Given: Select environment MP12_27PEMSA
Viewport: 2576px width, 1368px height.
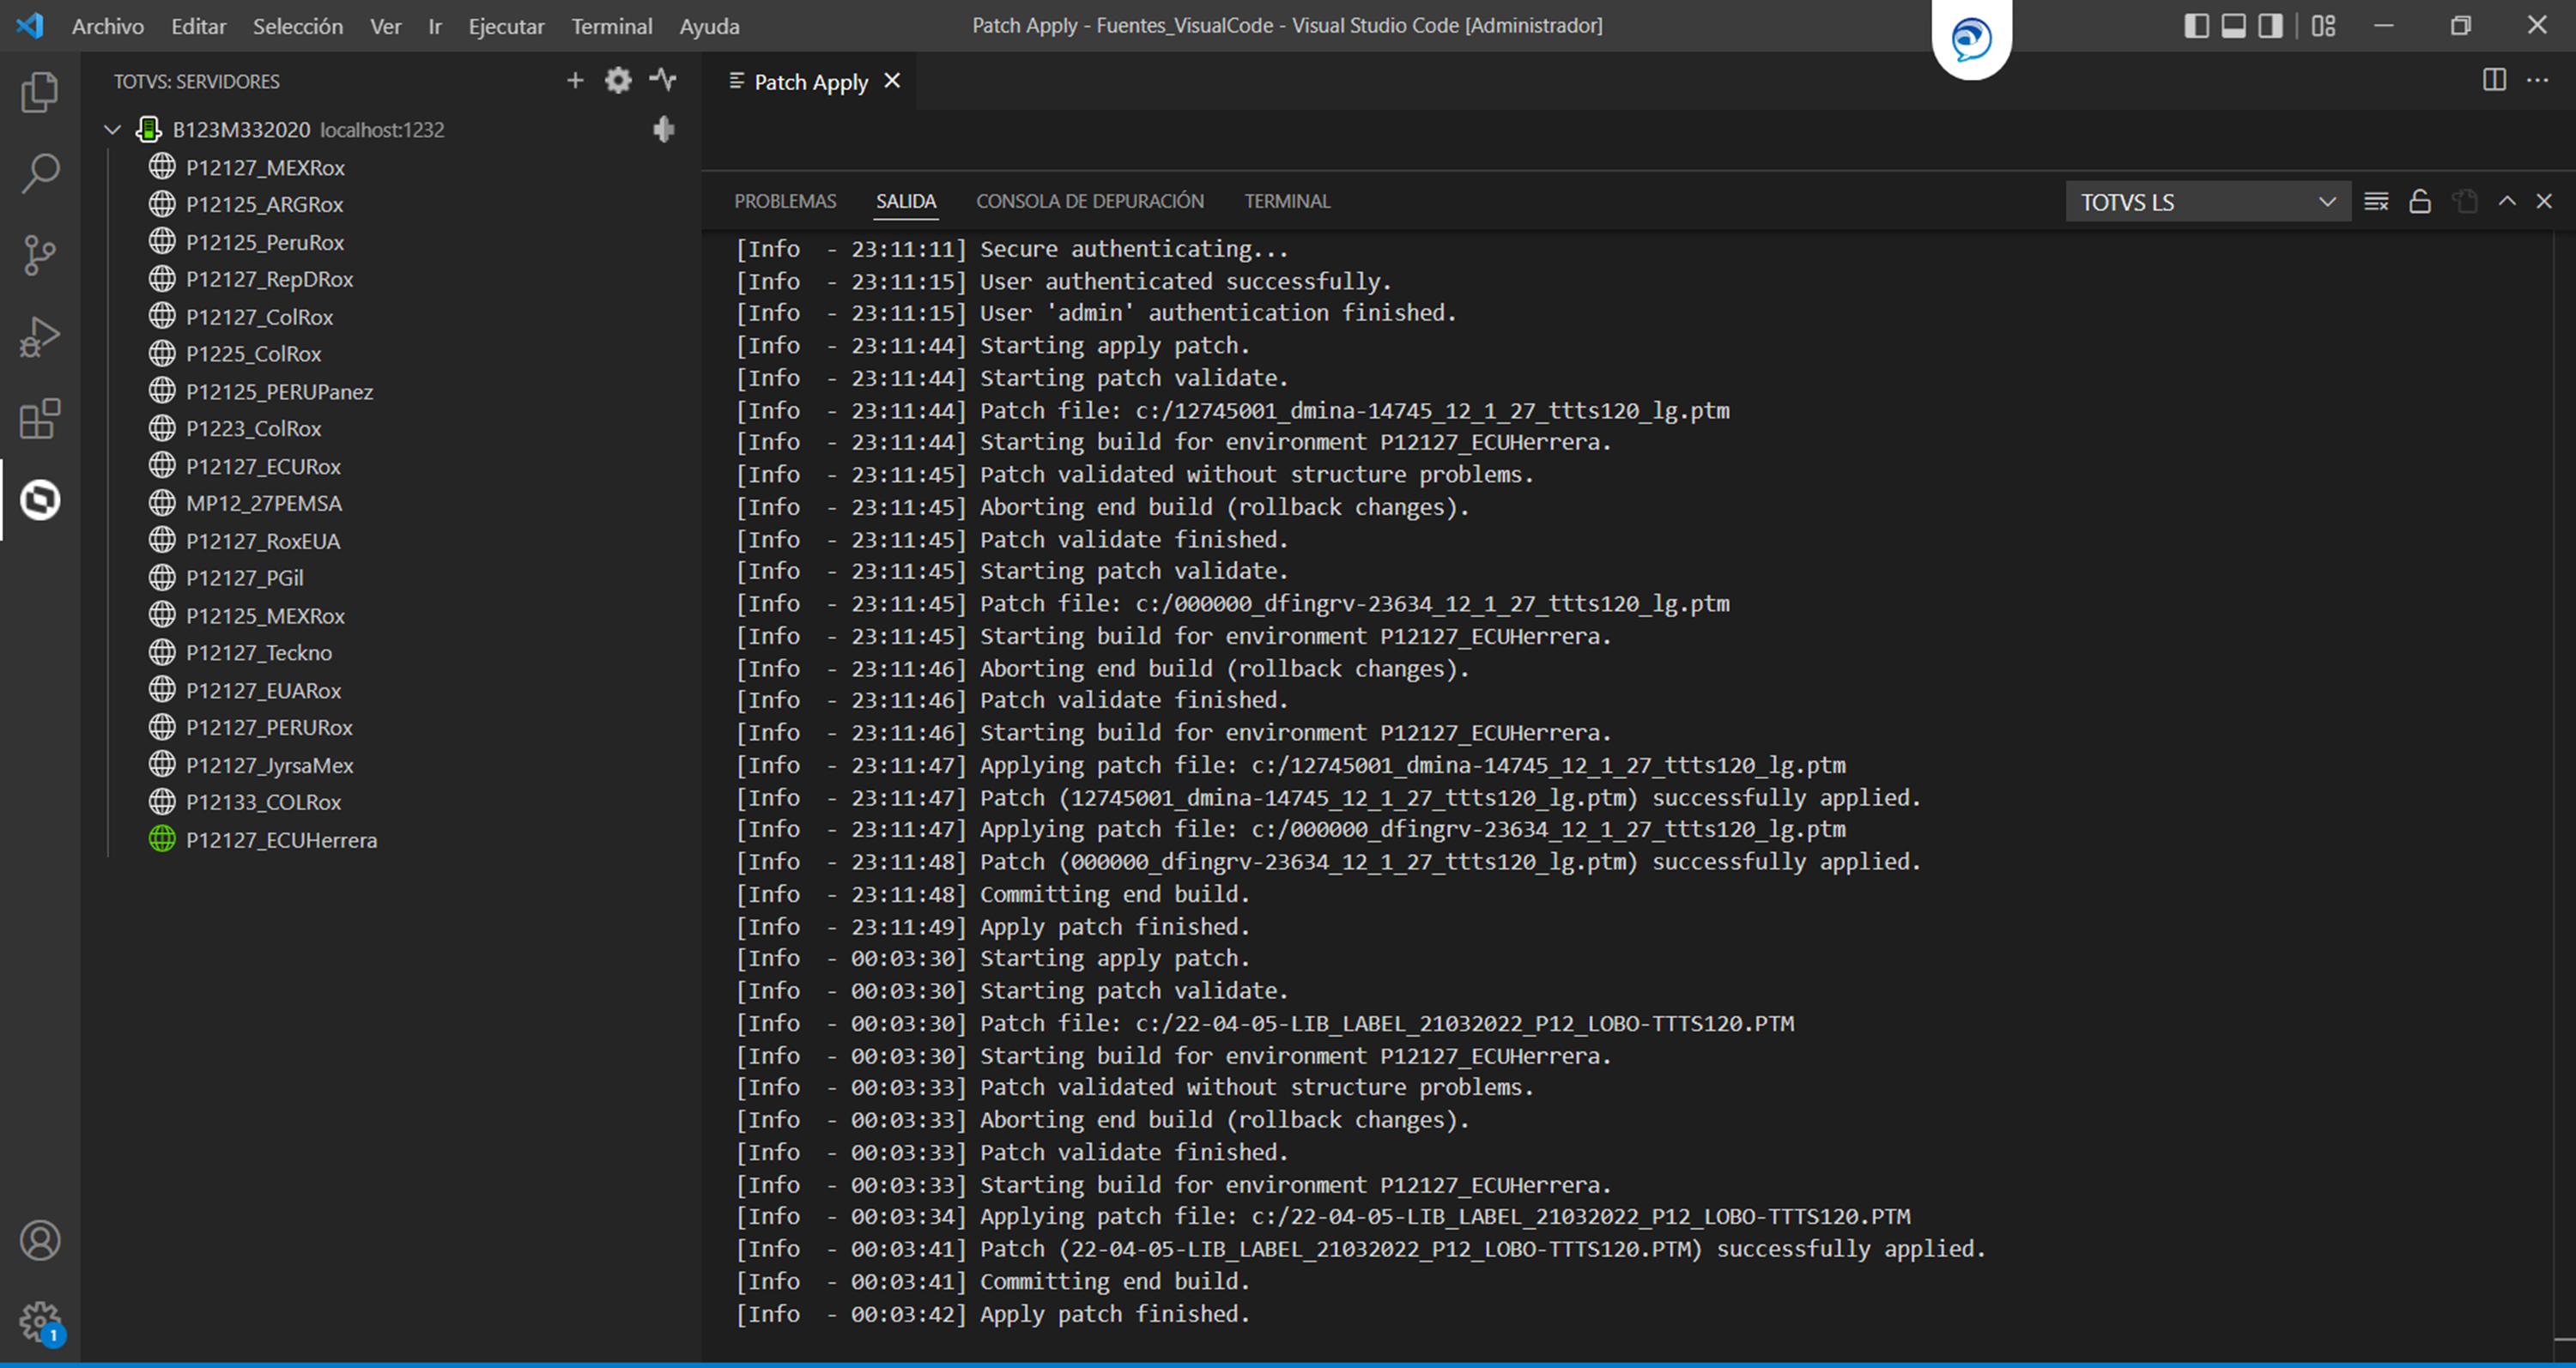Looking at the screenshot, I should pos(264,503).
